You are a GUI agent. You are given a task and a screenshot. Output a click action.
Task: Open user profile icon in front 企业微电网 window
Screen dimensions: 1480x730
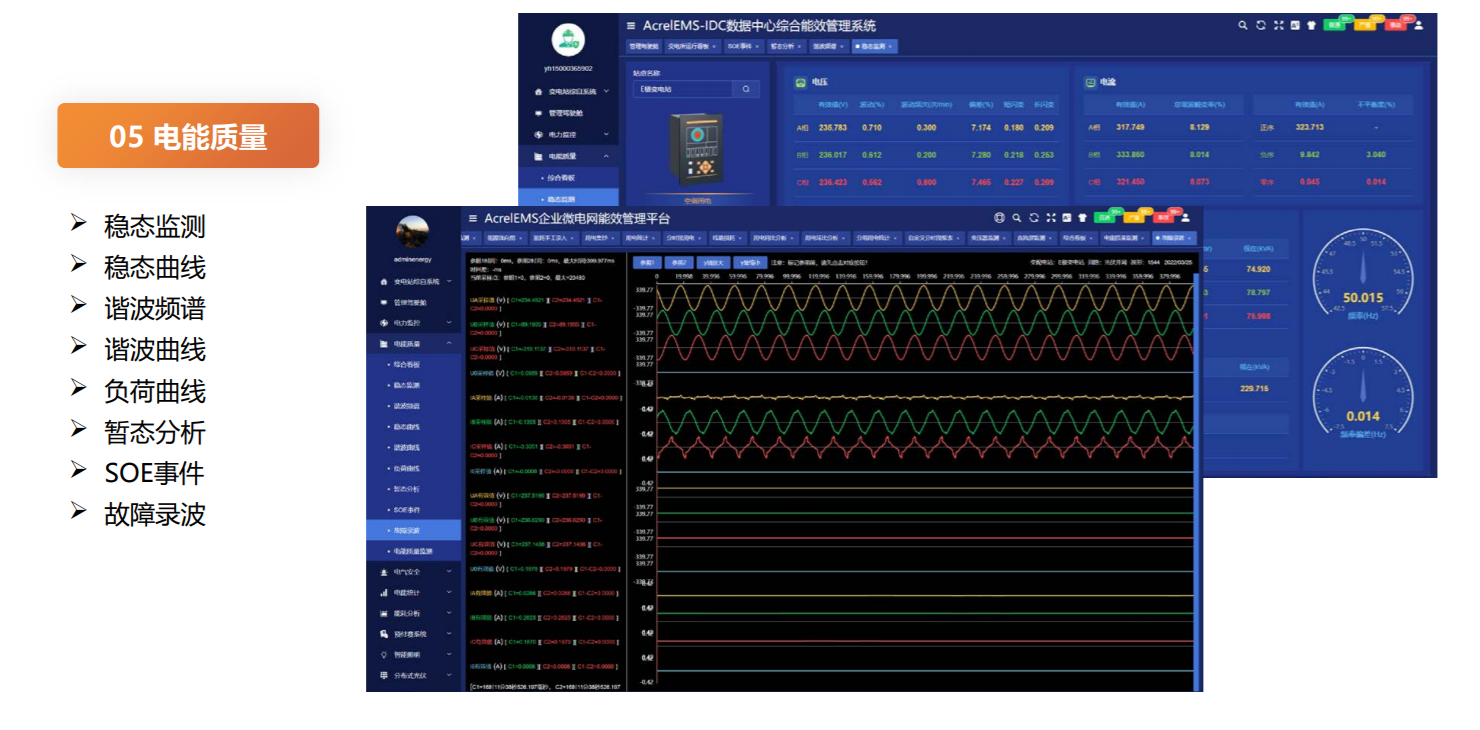[x=1185, y=218]
